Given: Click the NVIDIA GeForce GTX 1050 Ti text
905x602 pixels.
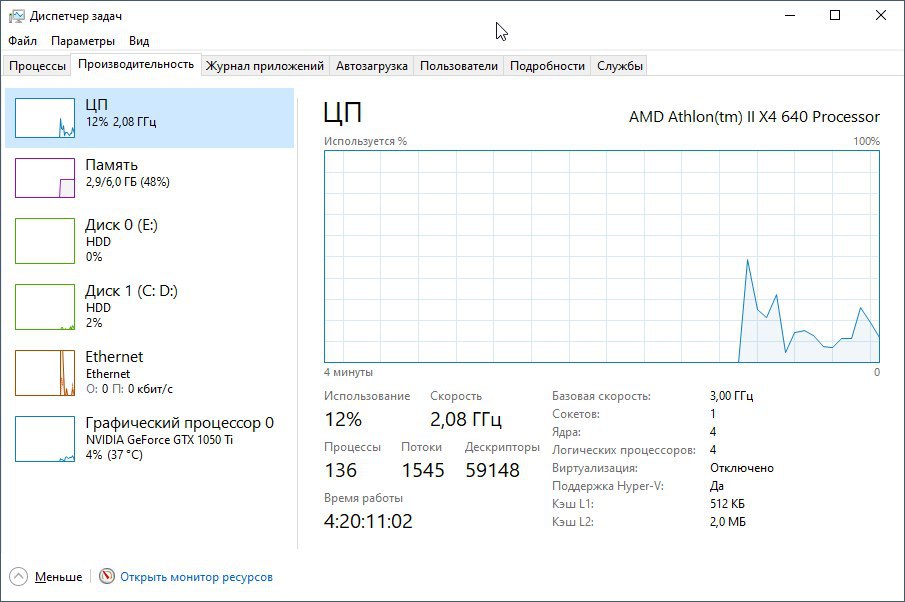Looking at the screenshot, I should click(x=159, y=440).
